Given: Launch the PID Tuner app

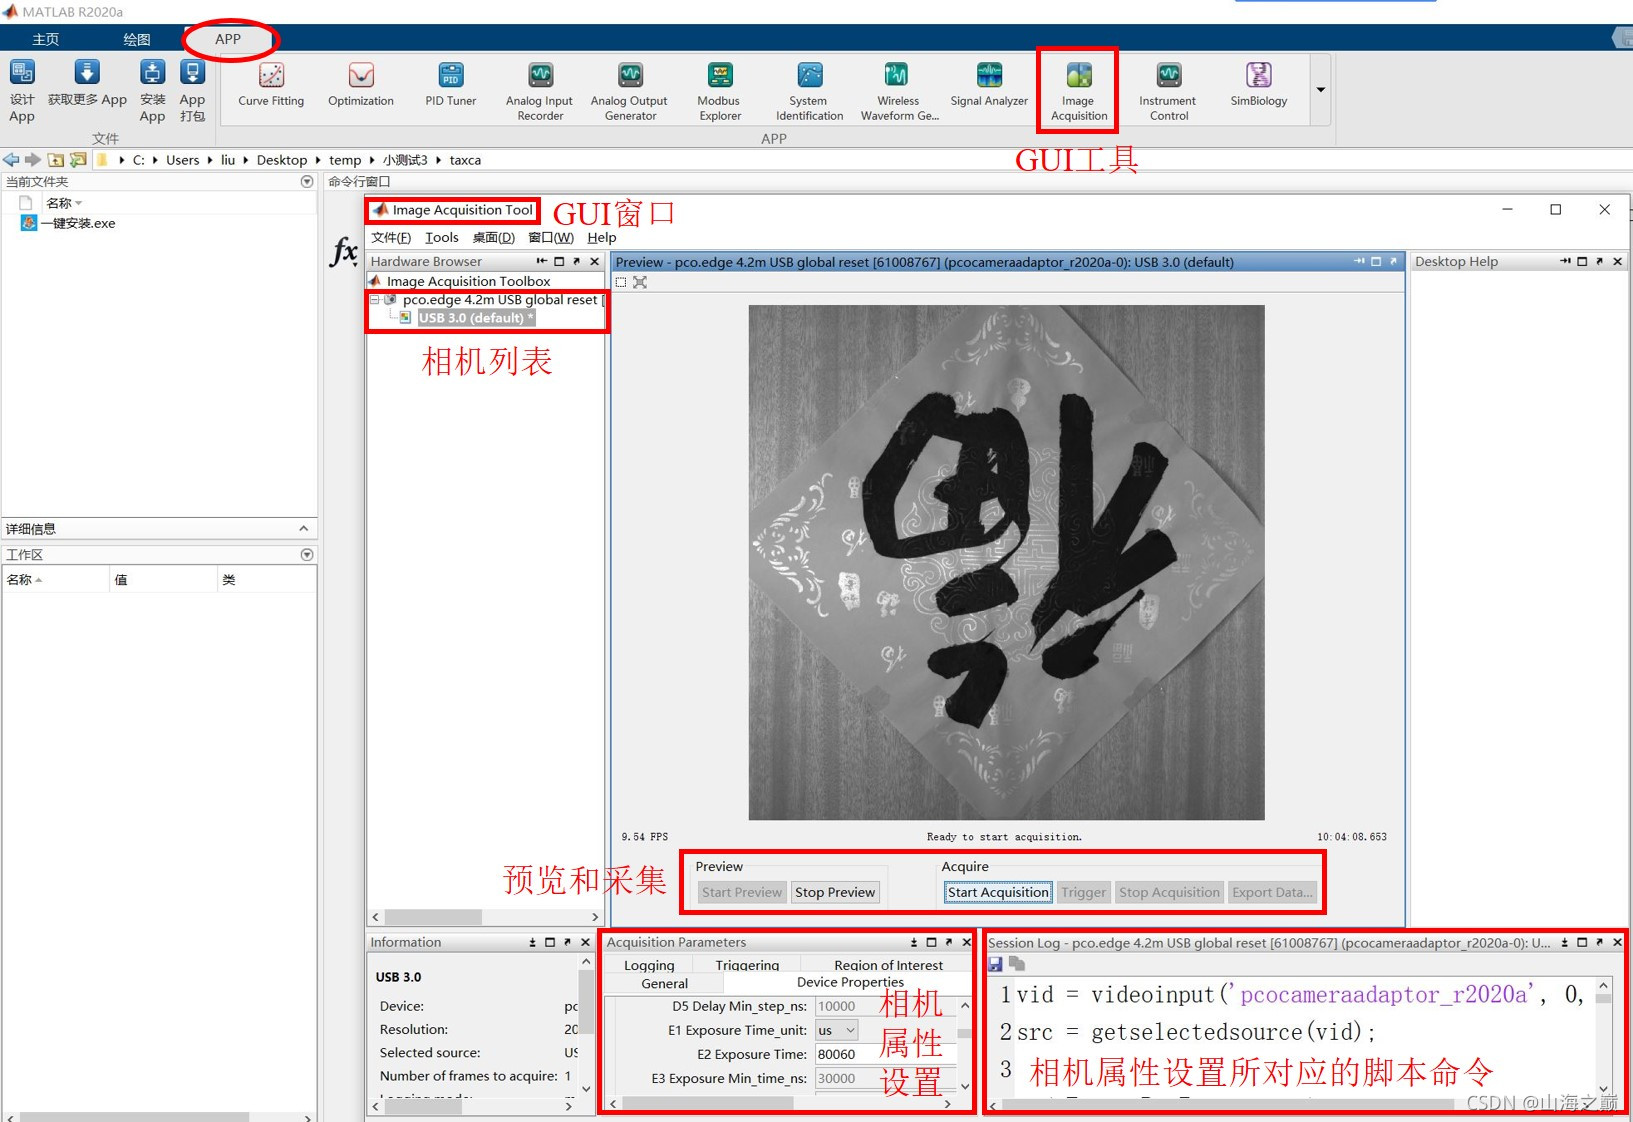Looking at the screenshot, I should [x=449, y=88].
